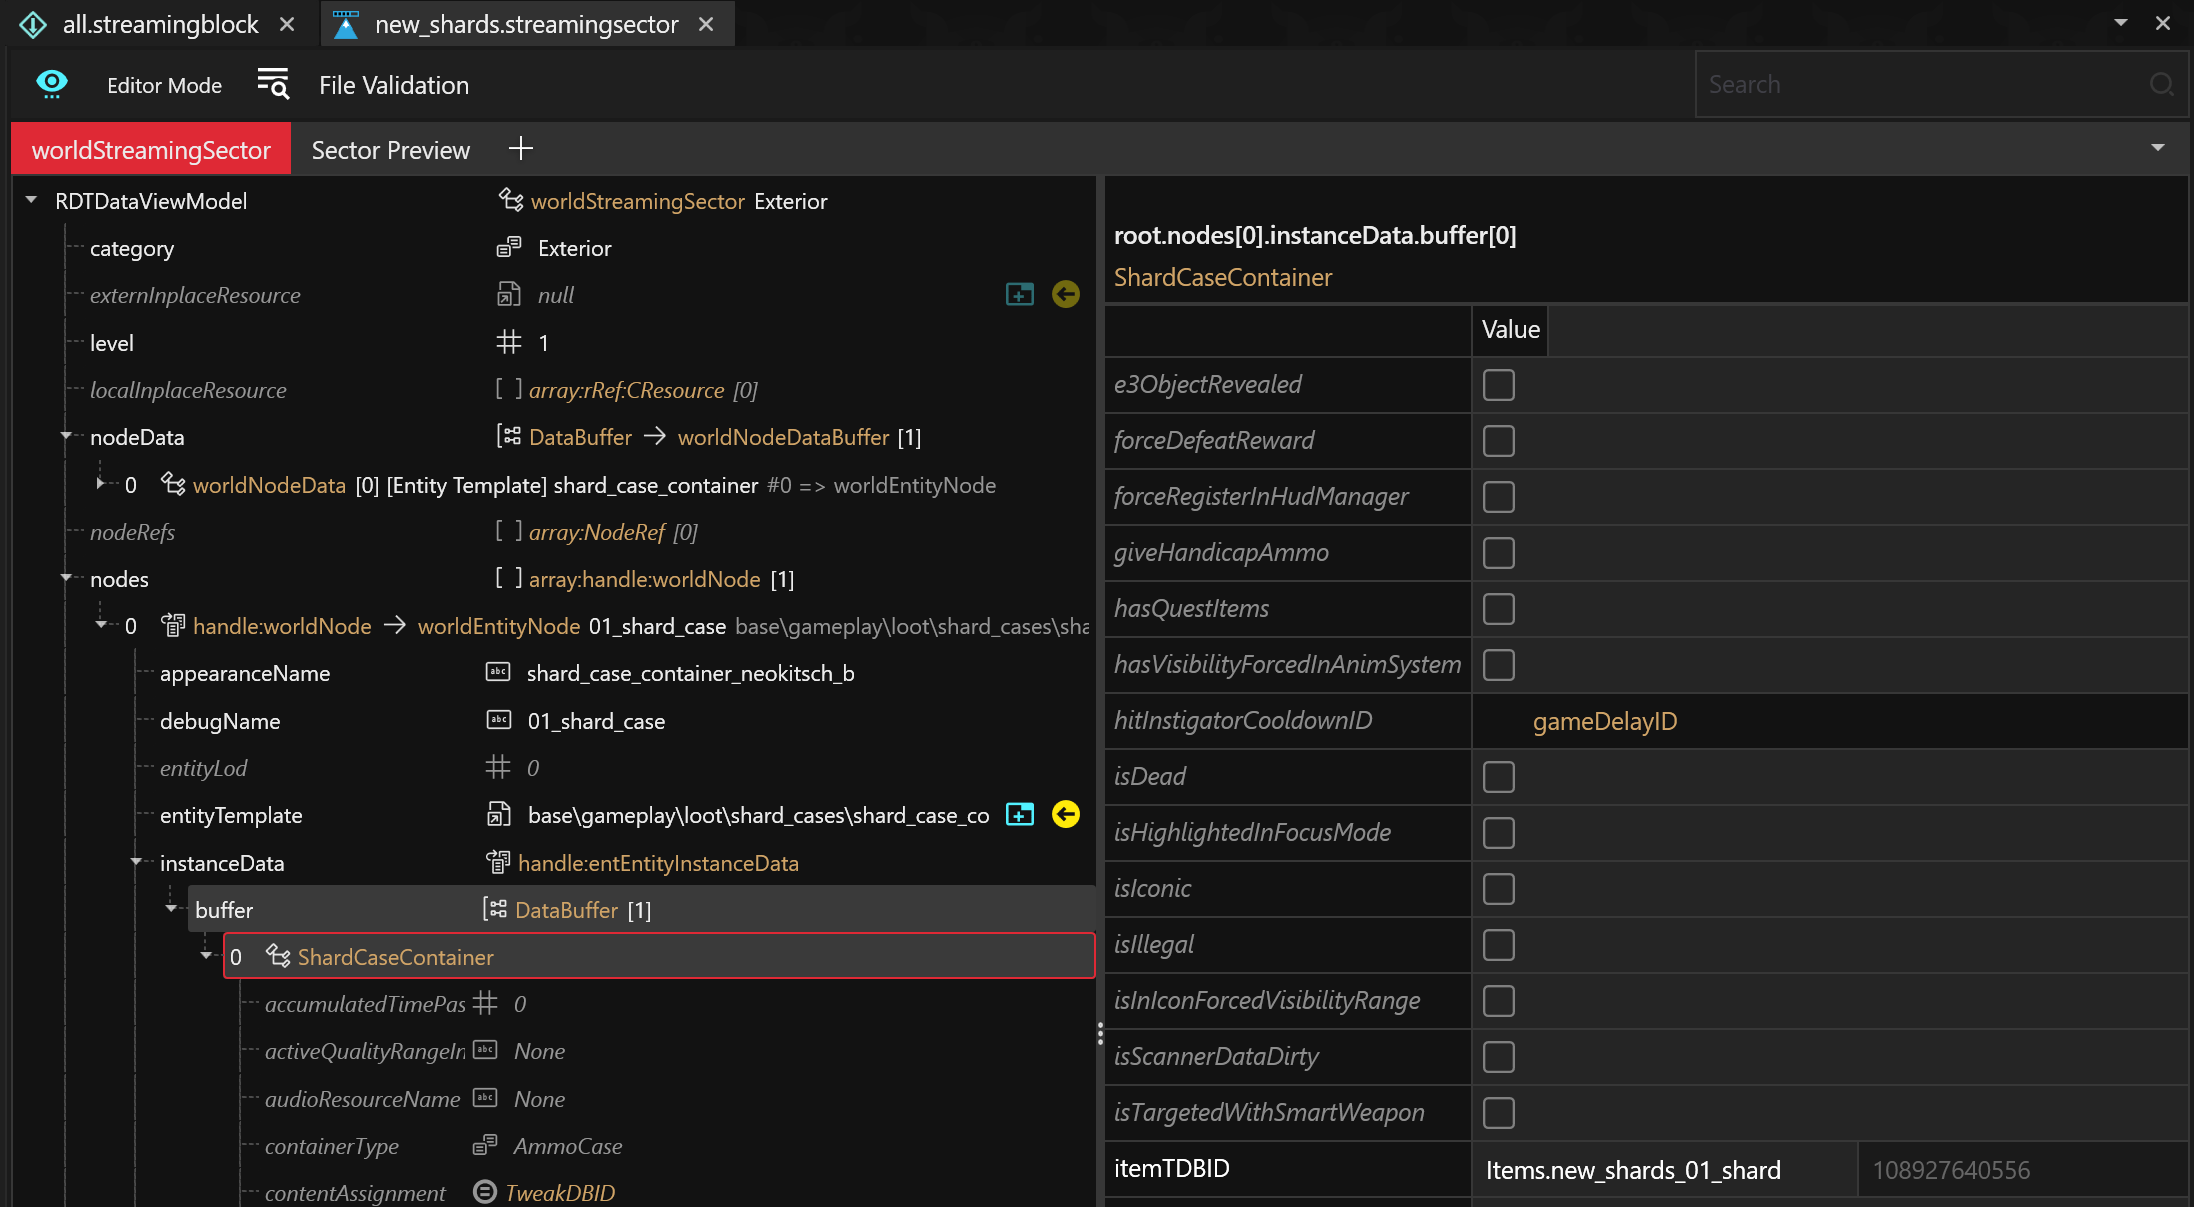The height and width of the screenshot is (1207, 2194).
Task: Click the File Validation button
Action: point(393,86)
